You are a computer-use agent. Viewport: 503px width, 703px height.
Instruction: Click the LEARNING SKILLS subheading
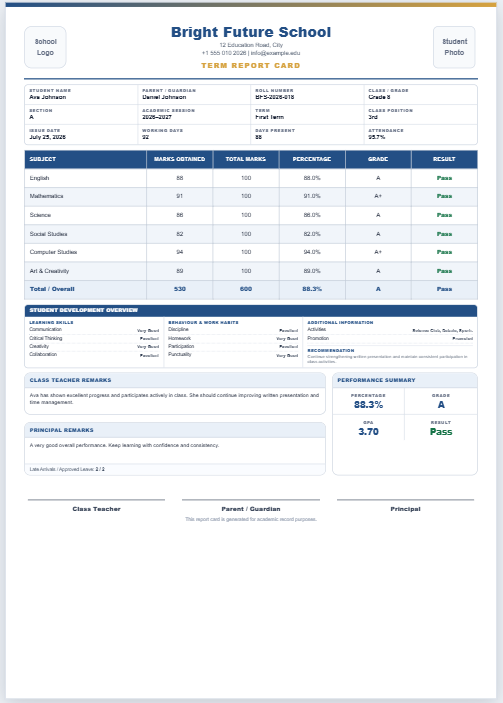(x=51, y=322)
